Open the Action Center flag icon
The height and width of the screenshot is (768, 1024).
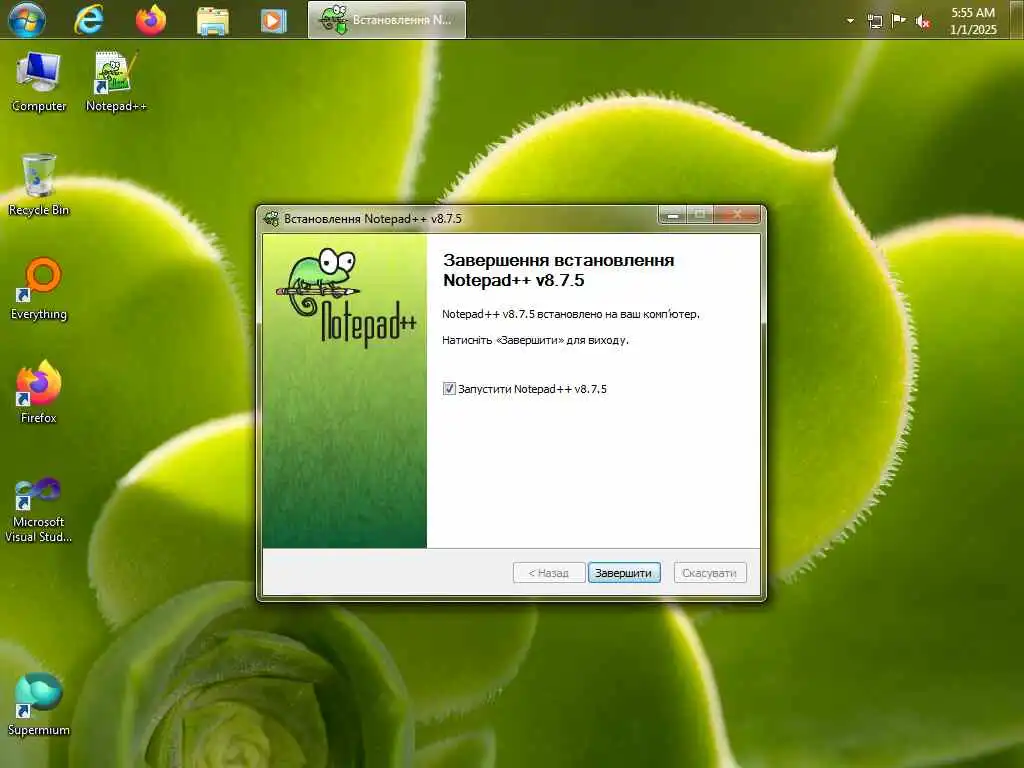tap(899, 21)
